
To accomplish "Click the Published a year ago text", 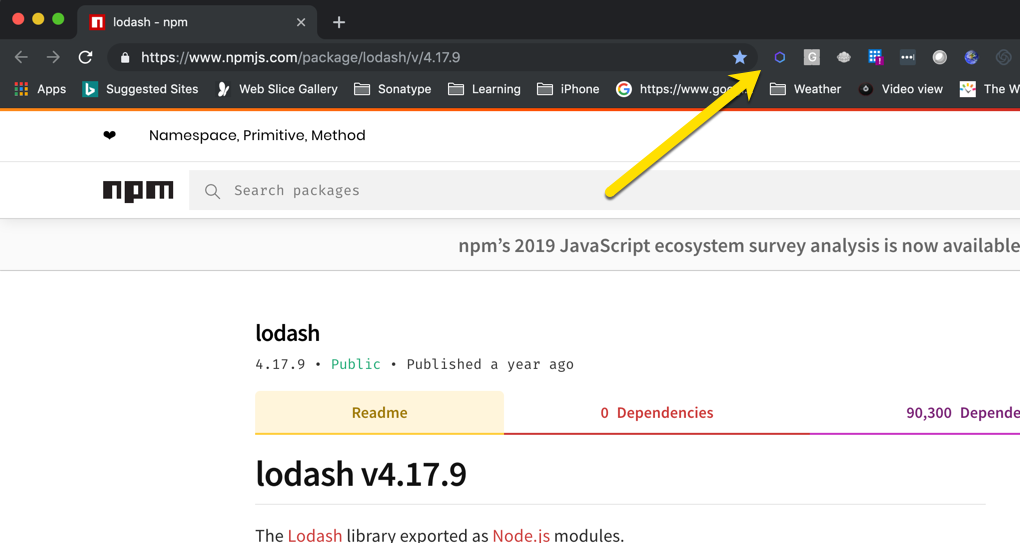I will coord(490,364).
